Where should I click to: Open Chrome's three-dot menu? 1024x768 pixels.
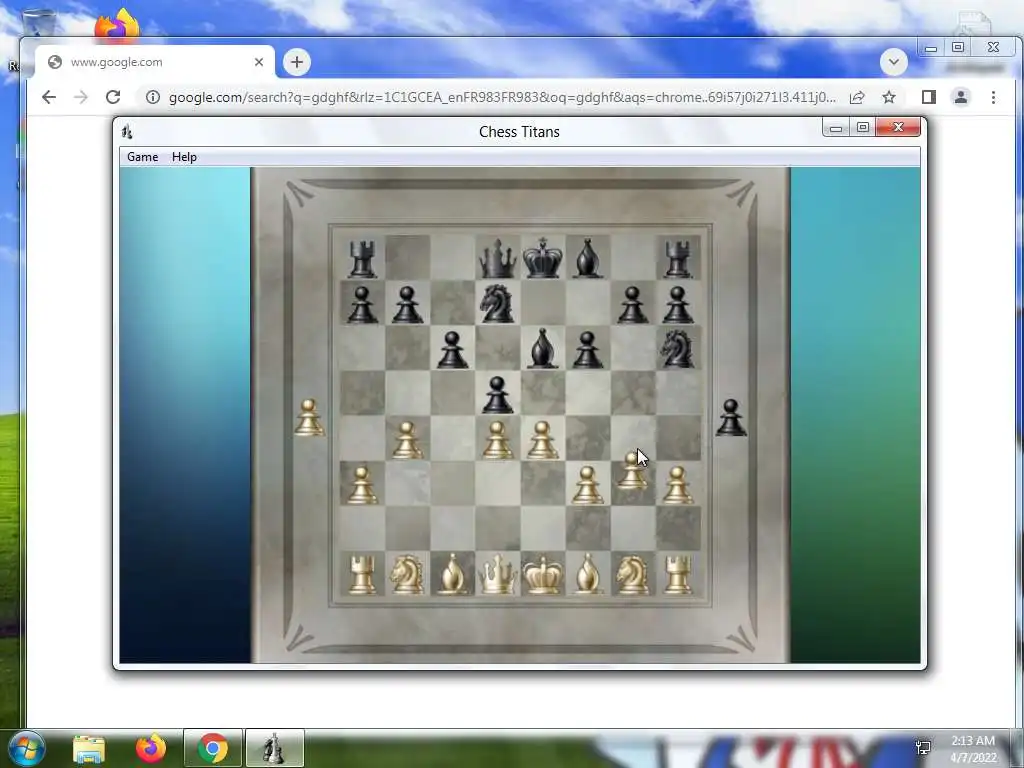[x=993, y=97]
